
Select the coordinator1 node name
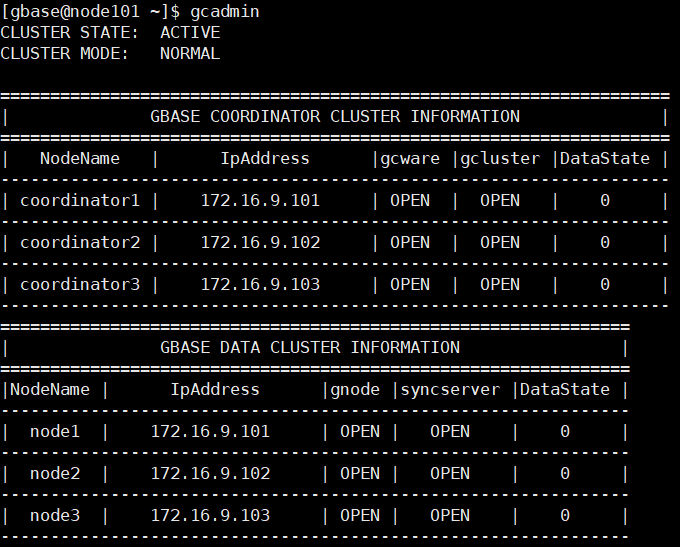pos(80,200)
